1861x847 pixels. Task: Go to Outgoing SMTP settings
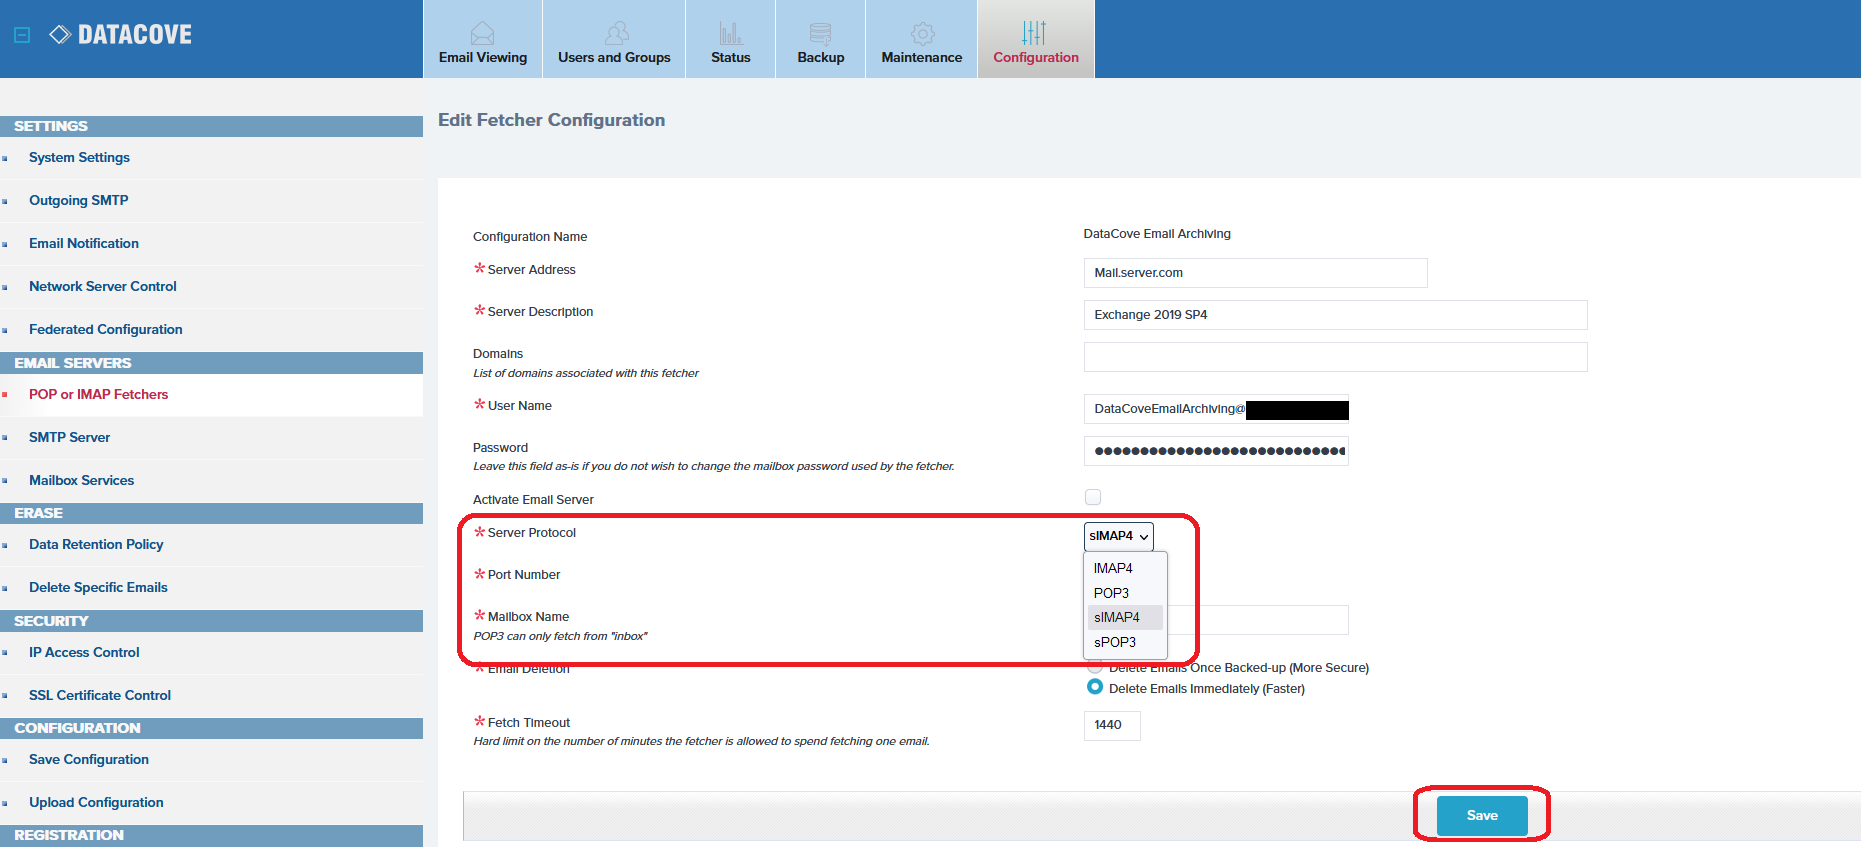pos(79,201)
